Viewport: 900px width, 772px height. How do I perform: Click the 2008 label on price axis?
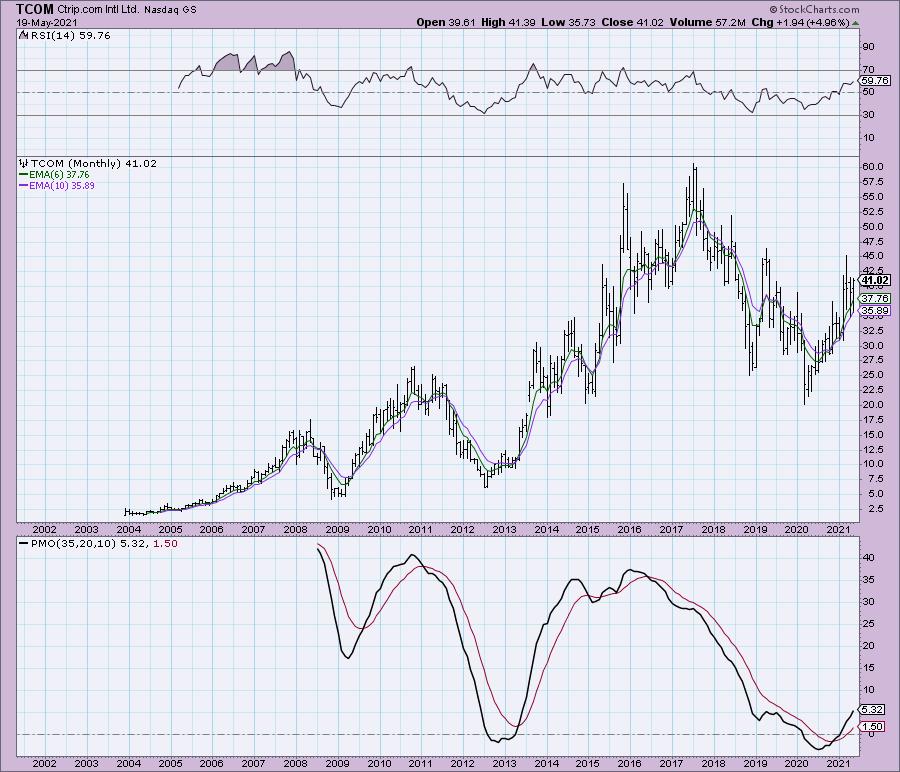pos(295,530)
